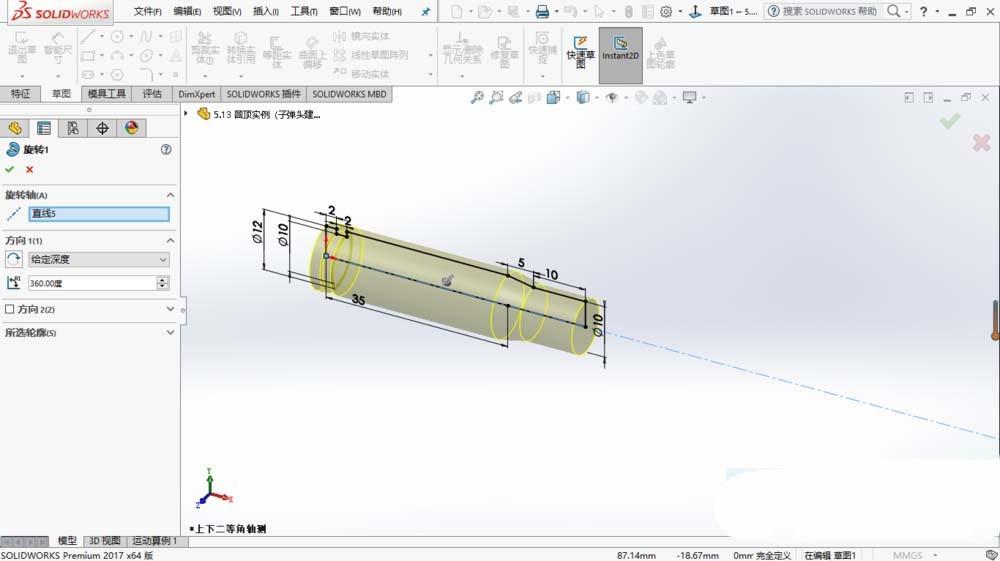Expand the 5.13 圆顶实例 flyout tree arrow

(x=186, y=113)
